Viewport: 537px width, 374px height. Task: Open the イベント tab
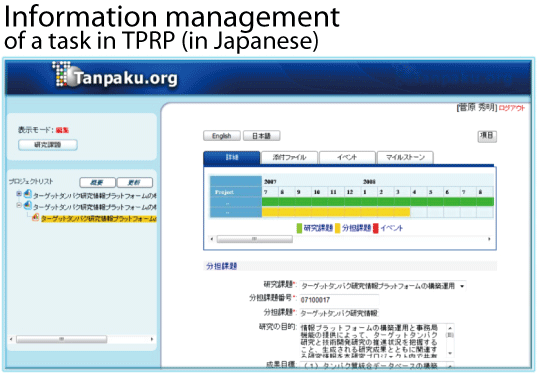[347, 158]
